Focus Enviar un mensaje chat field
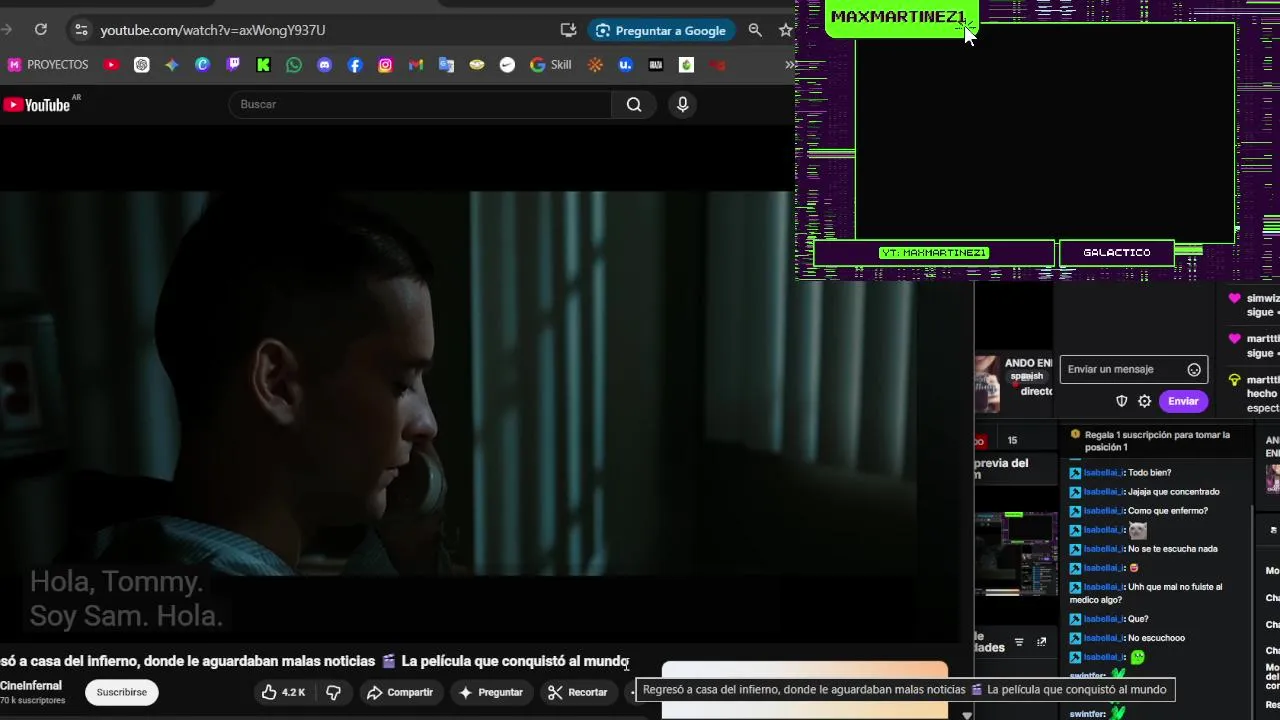Screen dimensions: 1280x720 pyautogui.click(x=1124, y=369)
